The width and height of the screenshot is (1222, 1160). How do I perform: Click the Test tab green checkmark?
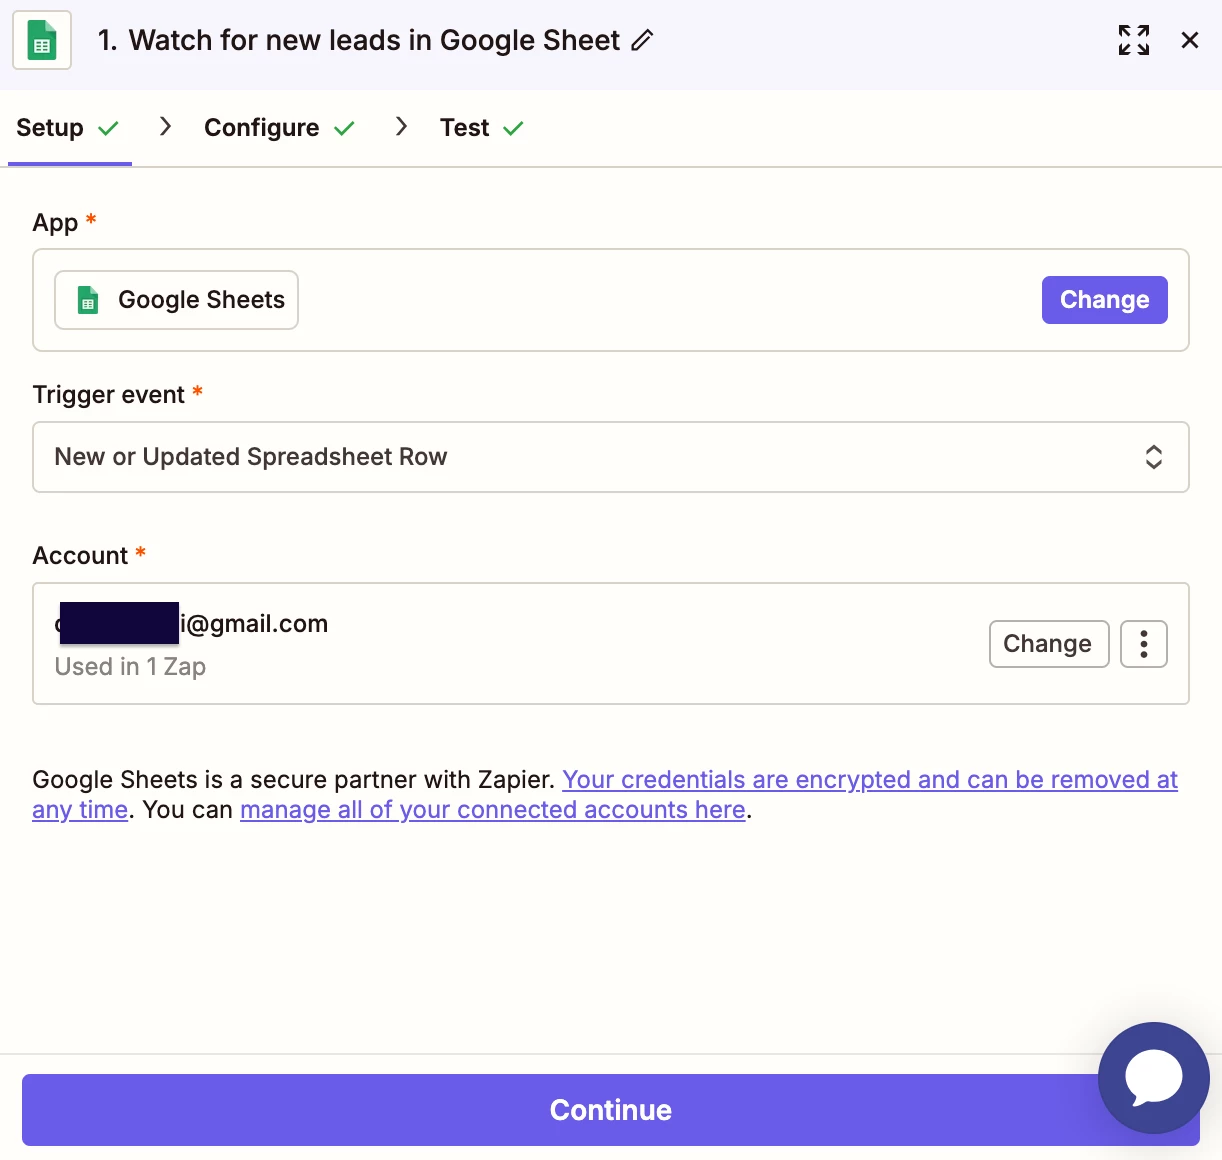(513, 128)
